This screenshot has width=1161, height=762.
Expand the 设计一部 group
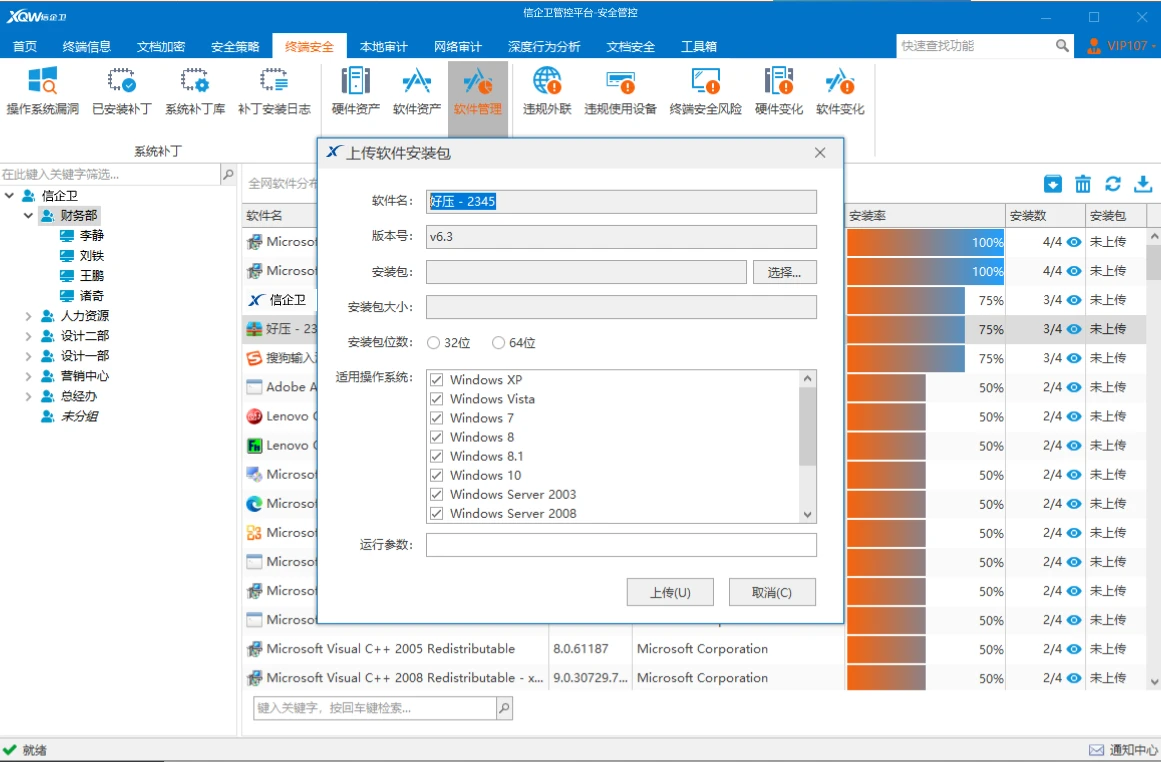(x=28, y=356)
